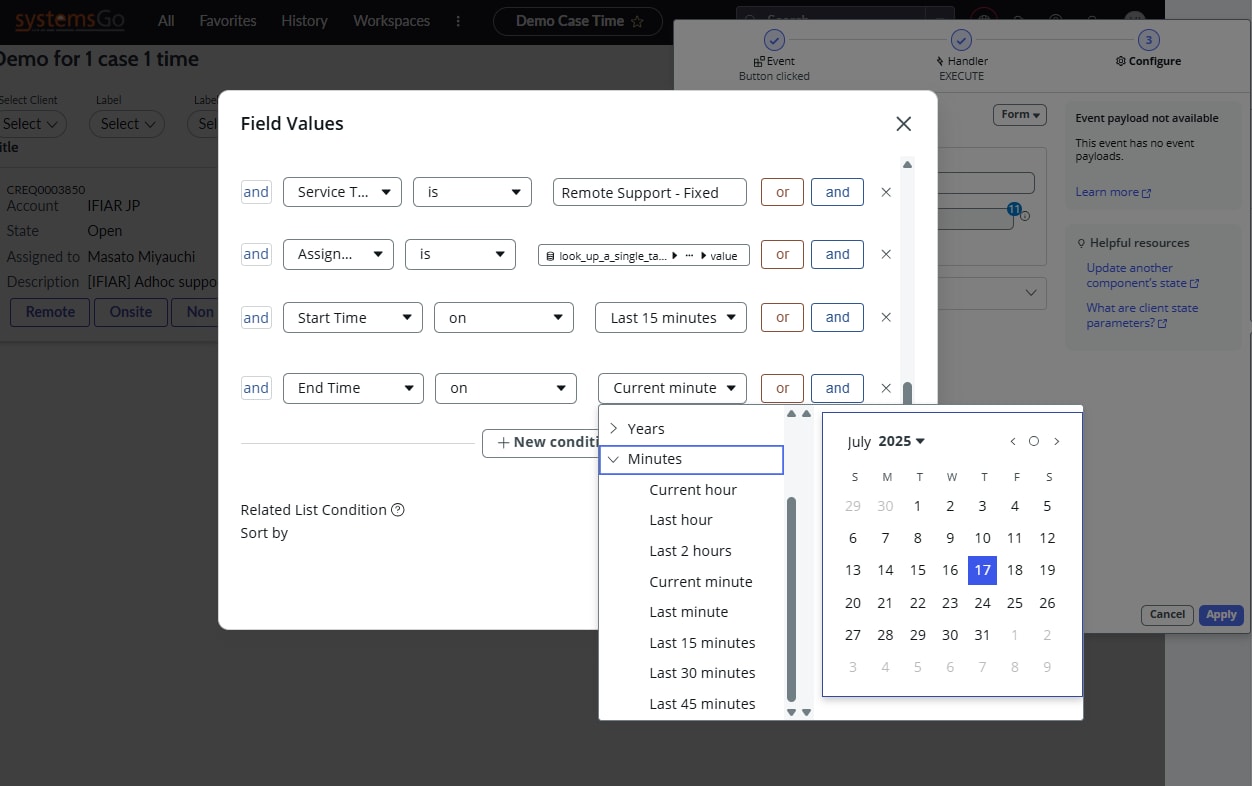The image size is (1252, 786).
Task: Open the Favorites menu
Action: click(x=227, y=19)
